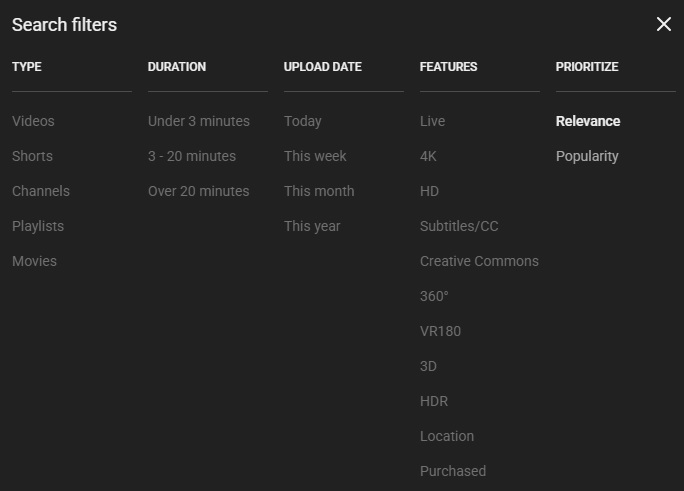Prioritize results by Relevance
684x491 pixels.
click(588, 121)
